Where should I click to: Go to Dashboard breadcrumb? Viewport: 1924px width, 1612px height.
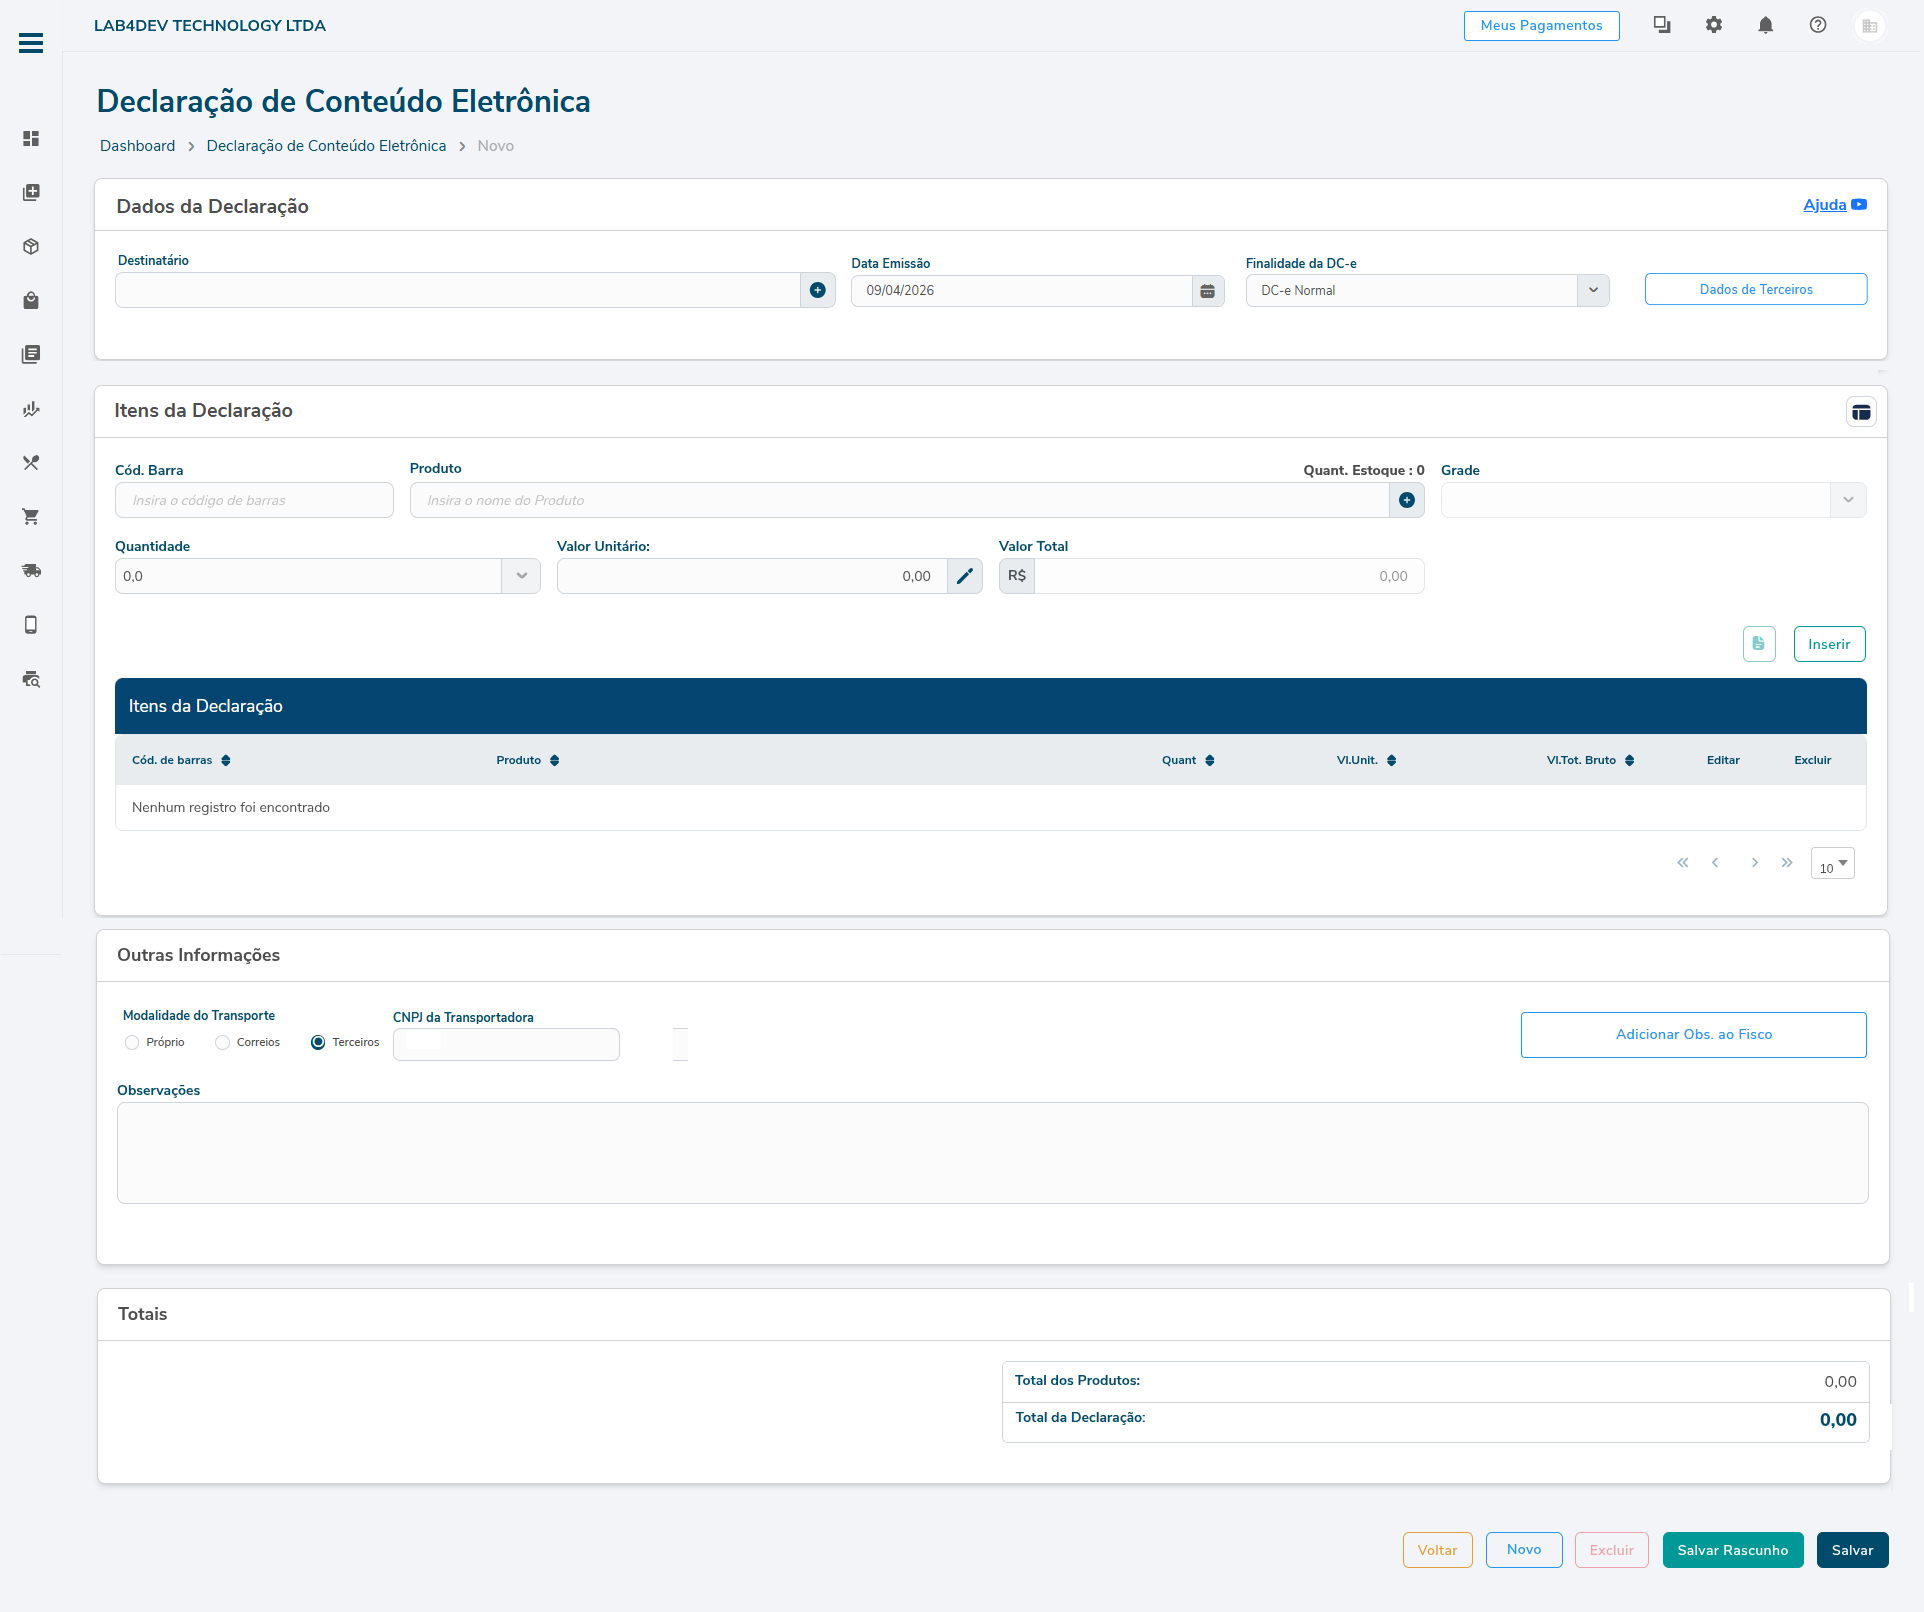click(x=137, y=146)
